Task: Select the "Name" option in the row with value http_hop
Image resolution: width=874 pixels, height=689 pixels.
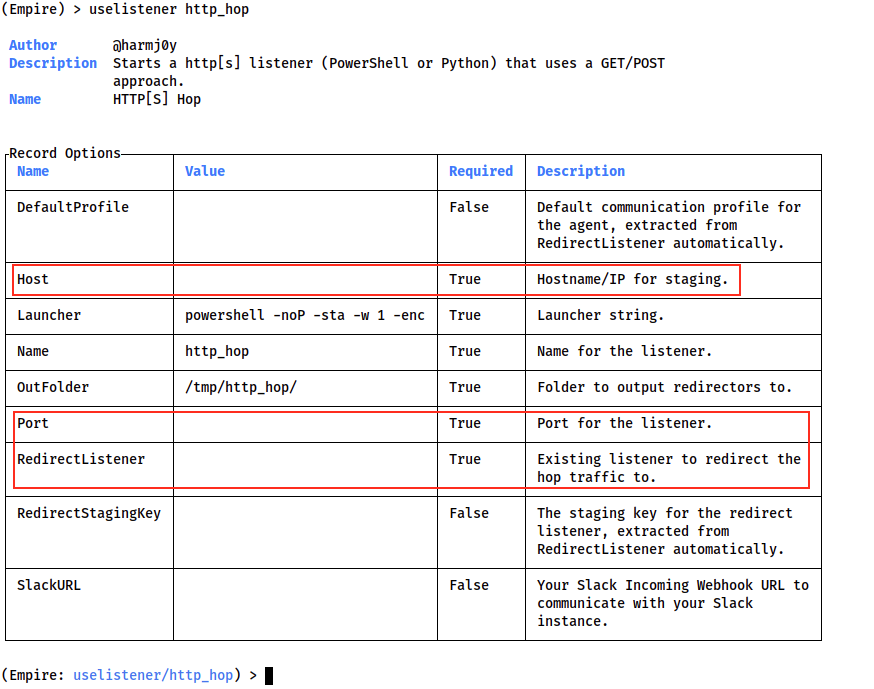Action: pos(33,351)
